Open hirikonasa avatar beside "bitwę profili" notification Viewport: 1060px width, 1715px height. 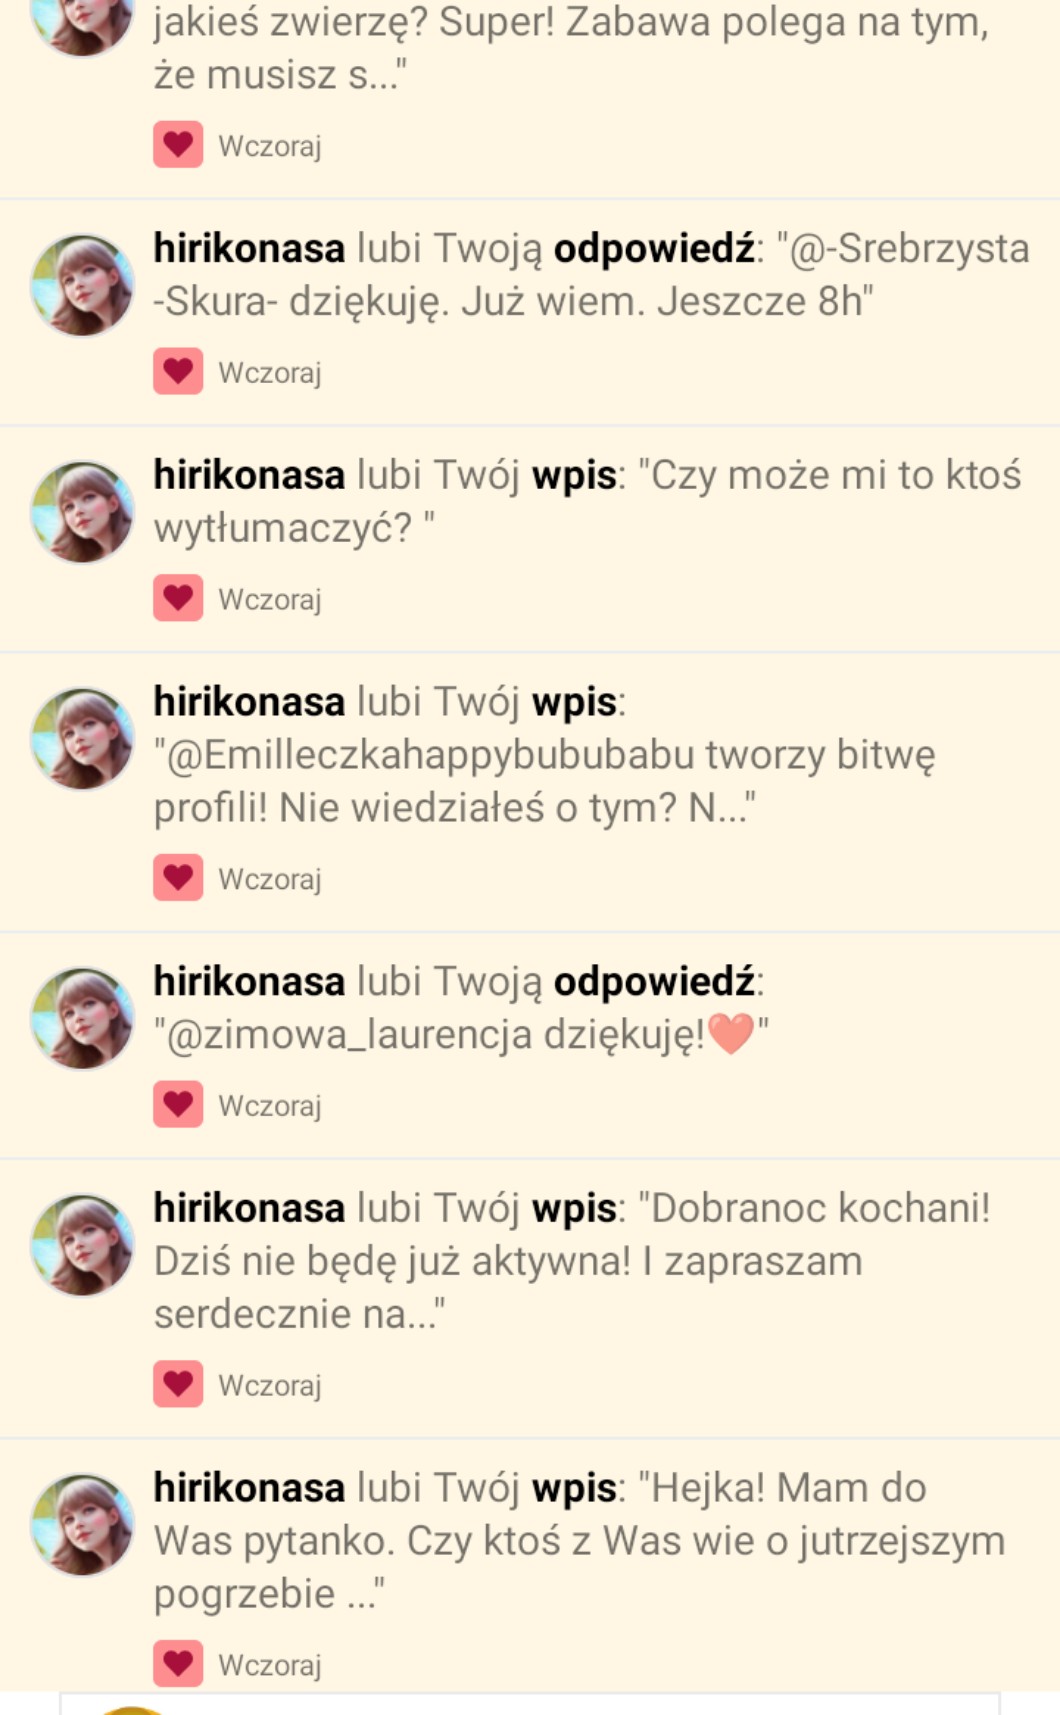pos(82,739)
